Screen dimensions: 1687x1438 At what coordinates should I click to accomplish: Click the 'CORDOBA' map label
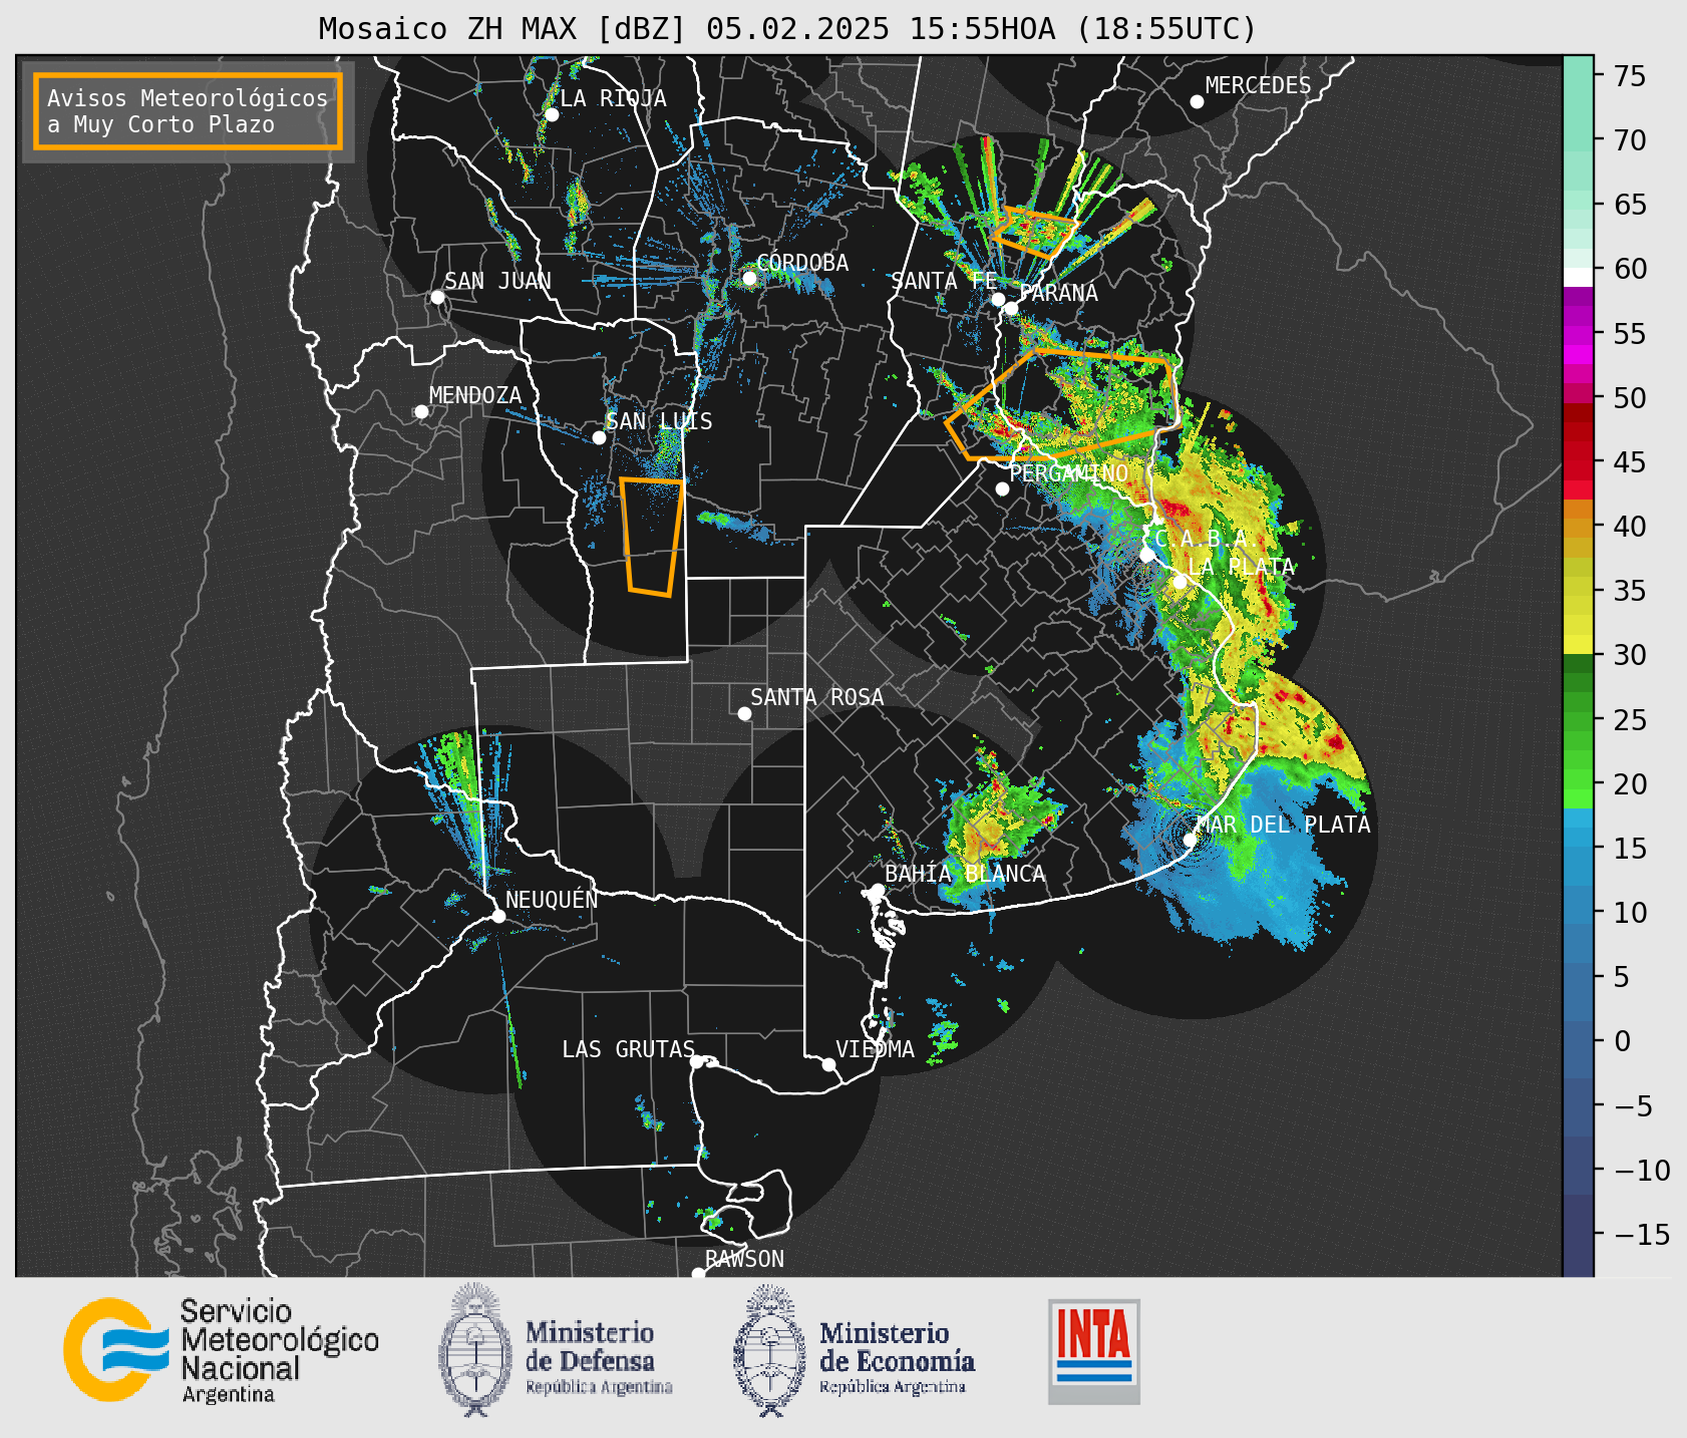pyautogui.click(x=802, y=263)
